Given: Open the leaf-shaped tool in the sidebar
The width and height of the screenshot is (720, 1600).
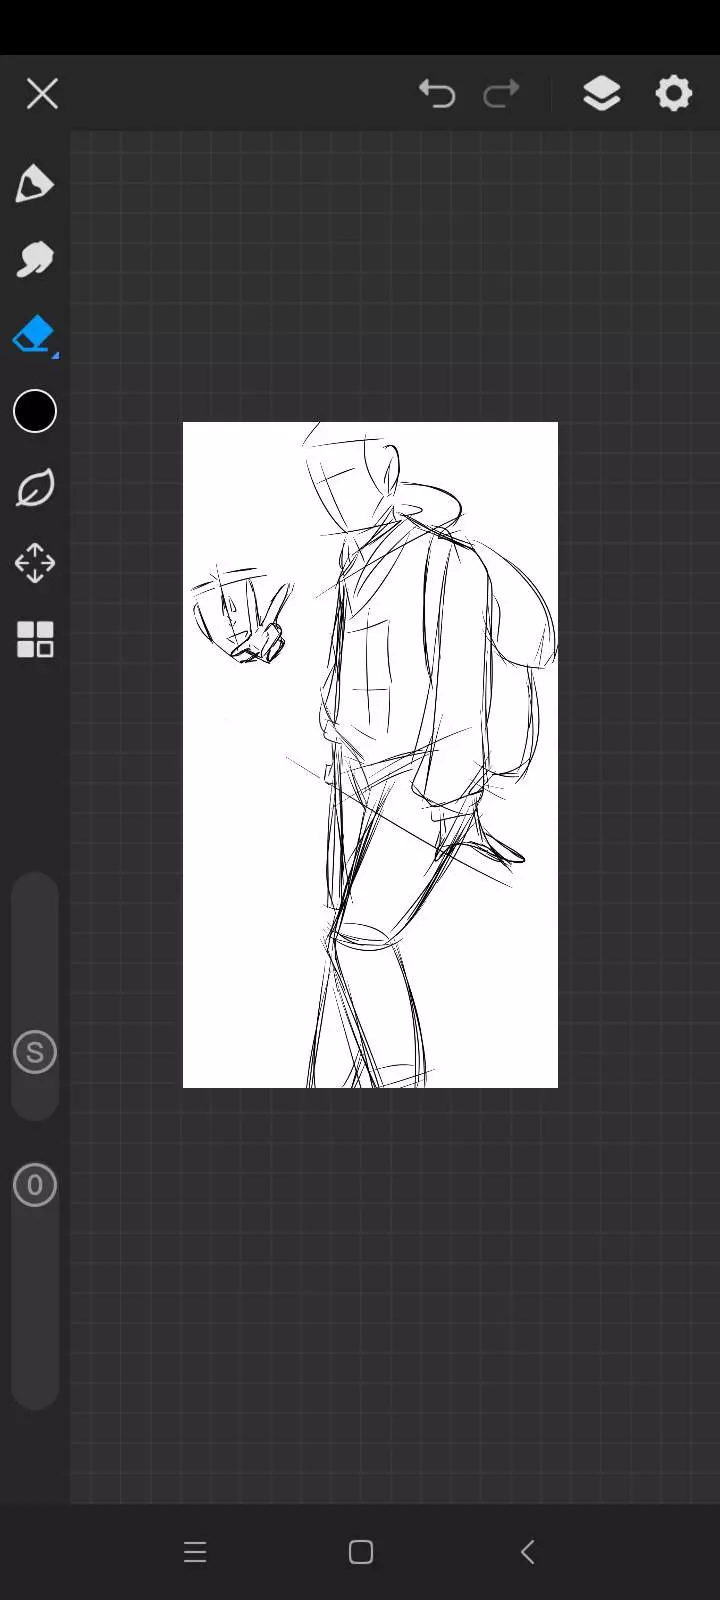Looking at the screenshot, I should click(35, 488).
